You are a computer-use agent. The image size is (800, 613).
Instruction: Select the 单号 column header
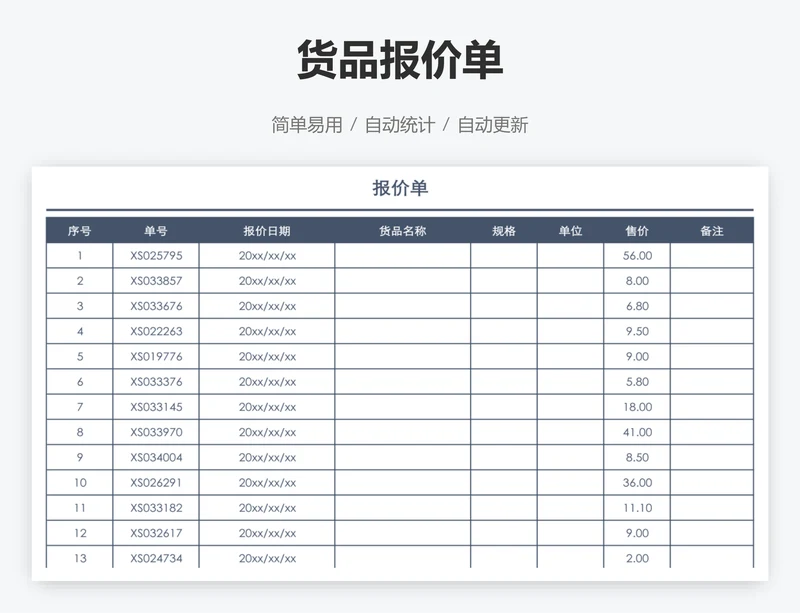156,231
